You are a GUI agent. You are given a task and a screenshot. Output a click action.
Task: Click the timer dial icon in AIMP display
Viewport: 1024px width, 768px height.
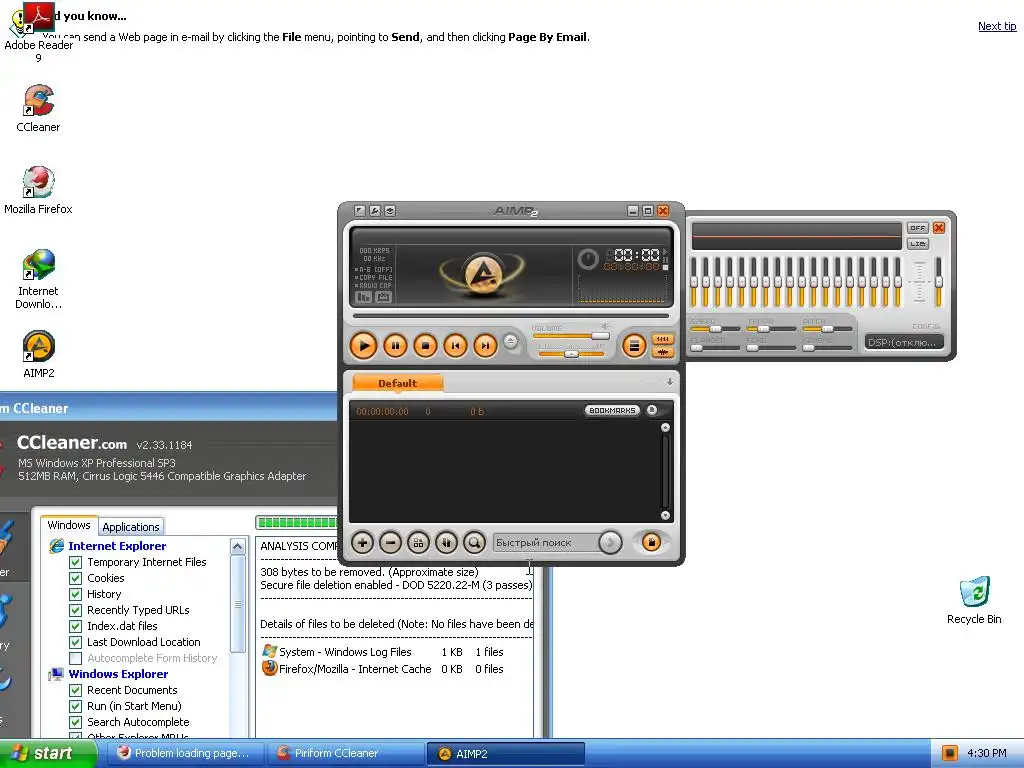(588, 259)
